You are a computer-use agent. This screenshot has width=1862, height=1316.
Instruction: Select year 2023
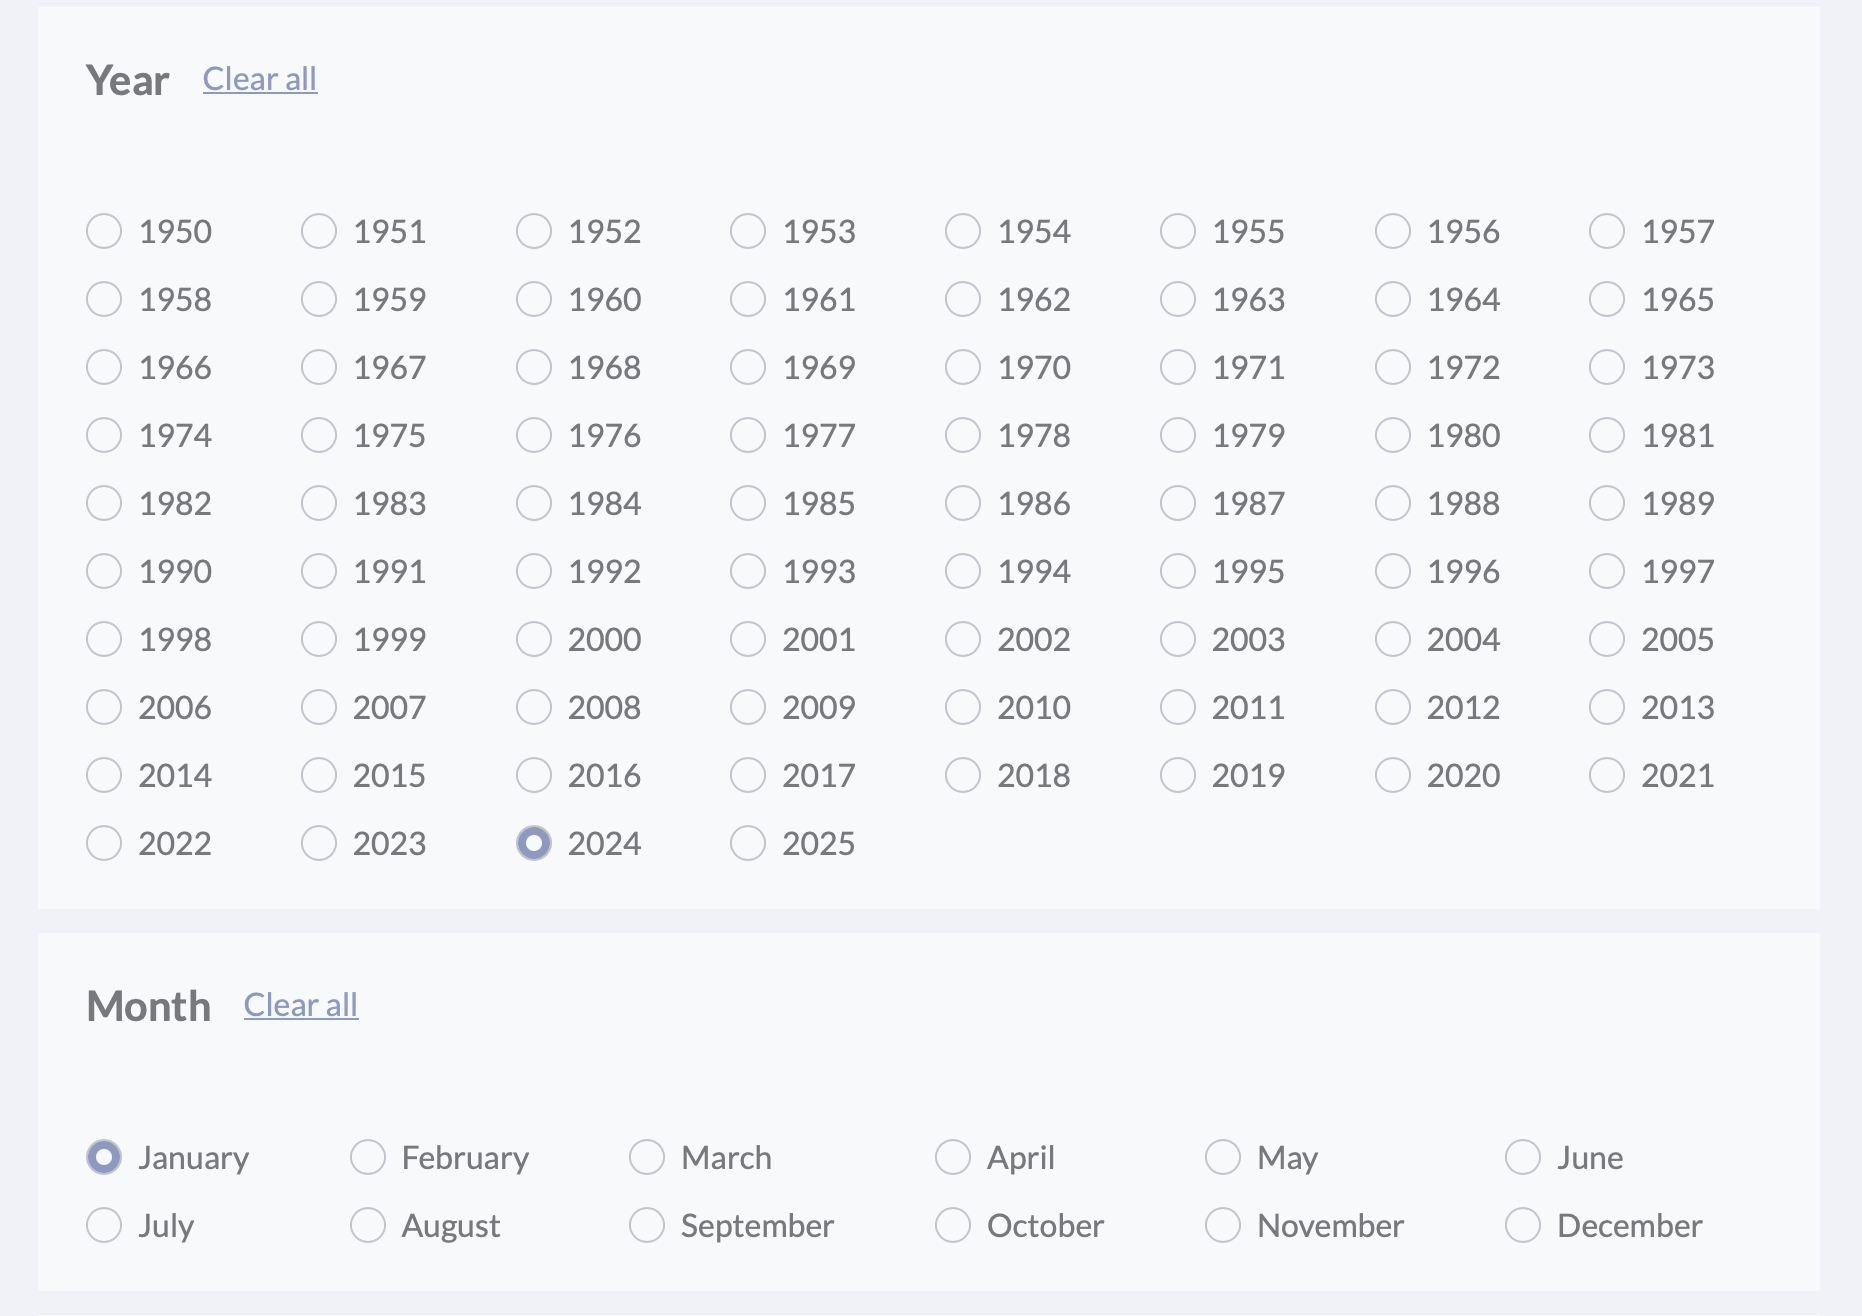[x=319, y=843]
